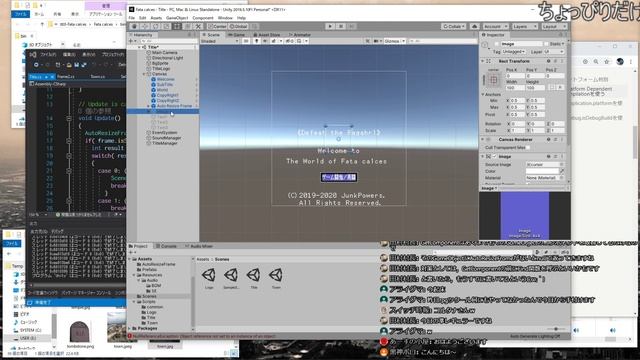Open the cloud services icon

474,27
